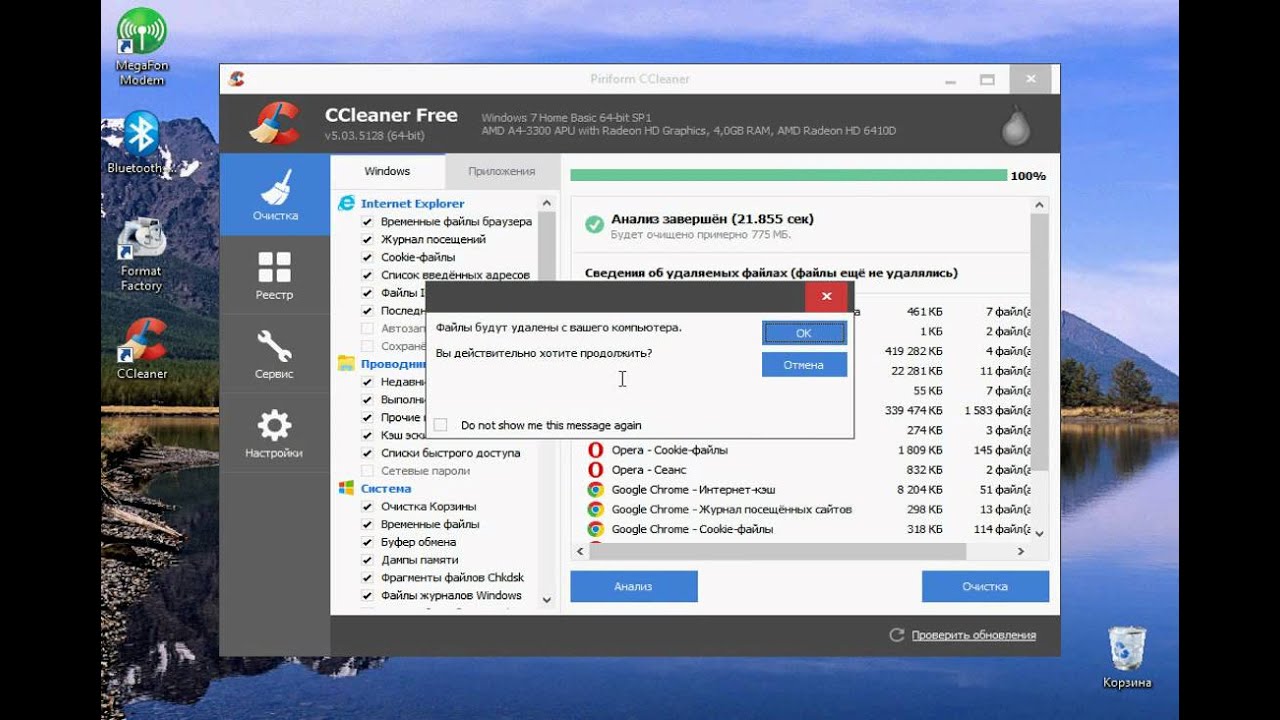Screen dimensions: 1280x720
Task: Click the results horizontal scrollbar thumb
Action: tap(778, 552)
